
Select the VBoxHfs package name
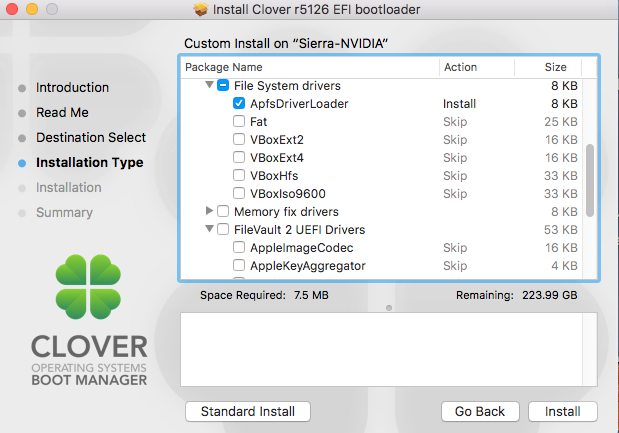point(274,175)
